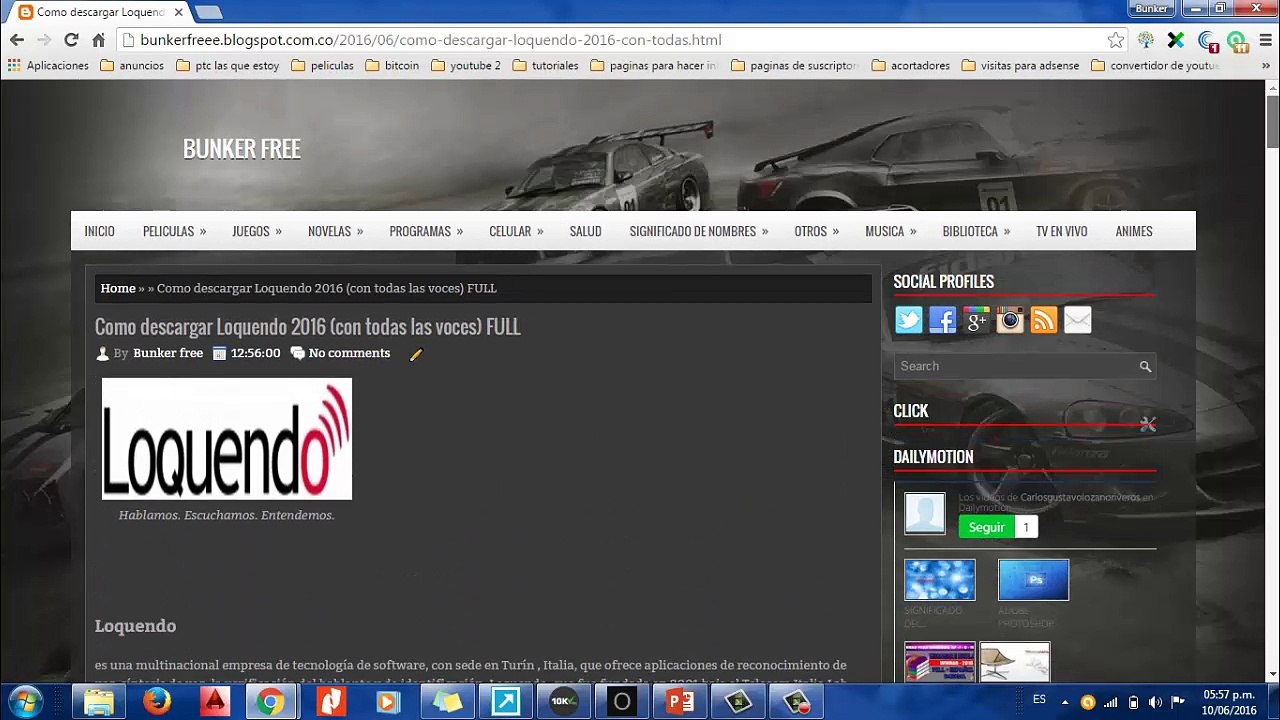Open a new browser tab
This screenshot has width=1280, height=720.
(208, 12)
